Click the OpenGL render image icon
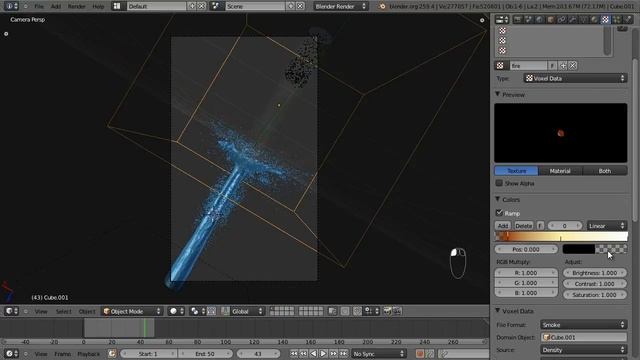Screen dimensions: 640x360 pyautogui.click(x=387, y=311)
